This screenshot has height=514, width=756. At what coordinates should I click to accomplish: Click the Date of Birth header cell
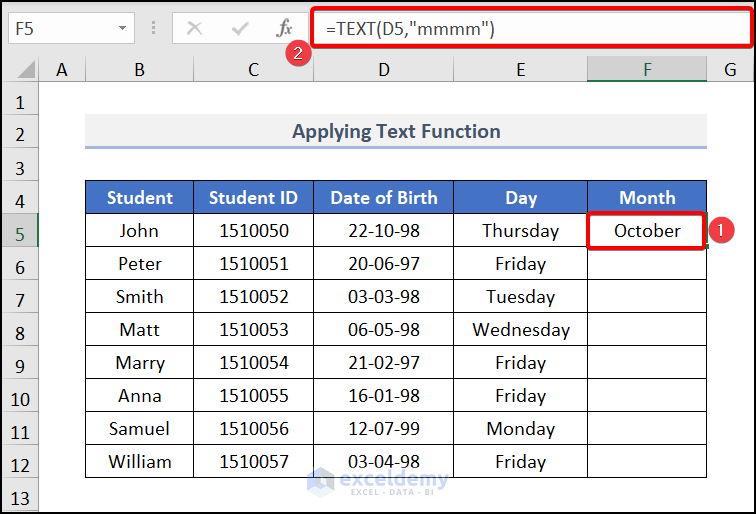[384, 197]
